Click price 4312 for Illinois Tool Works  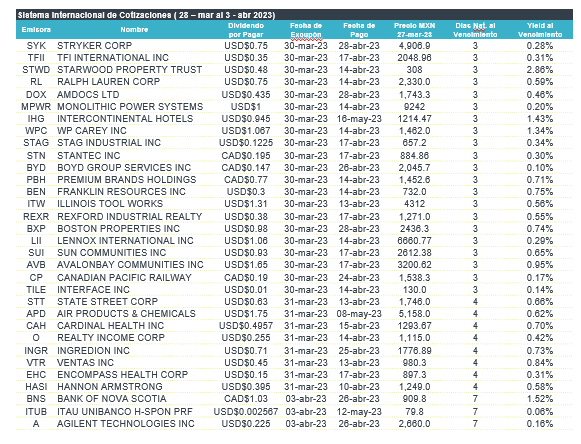[414, 204]
